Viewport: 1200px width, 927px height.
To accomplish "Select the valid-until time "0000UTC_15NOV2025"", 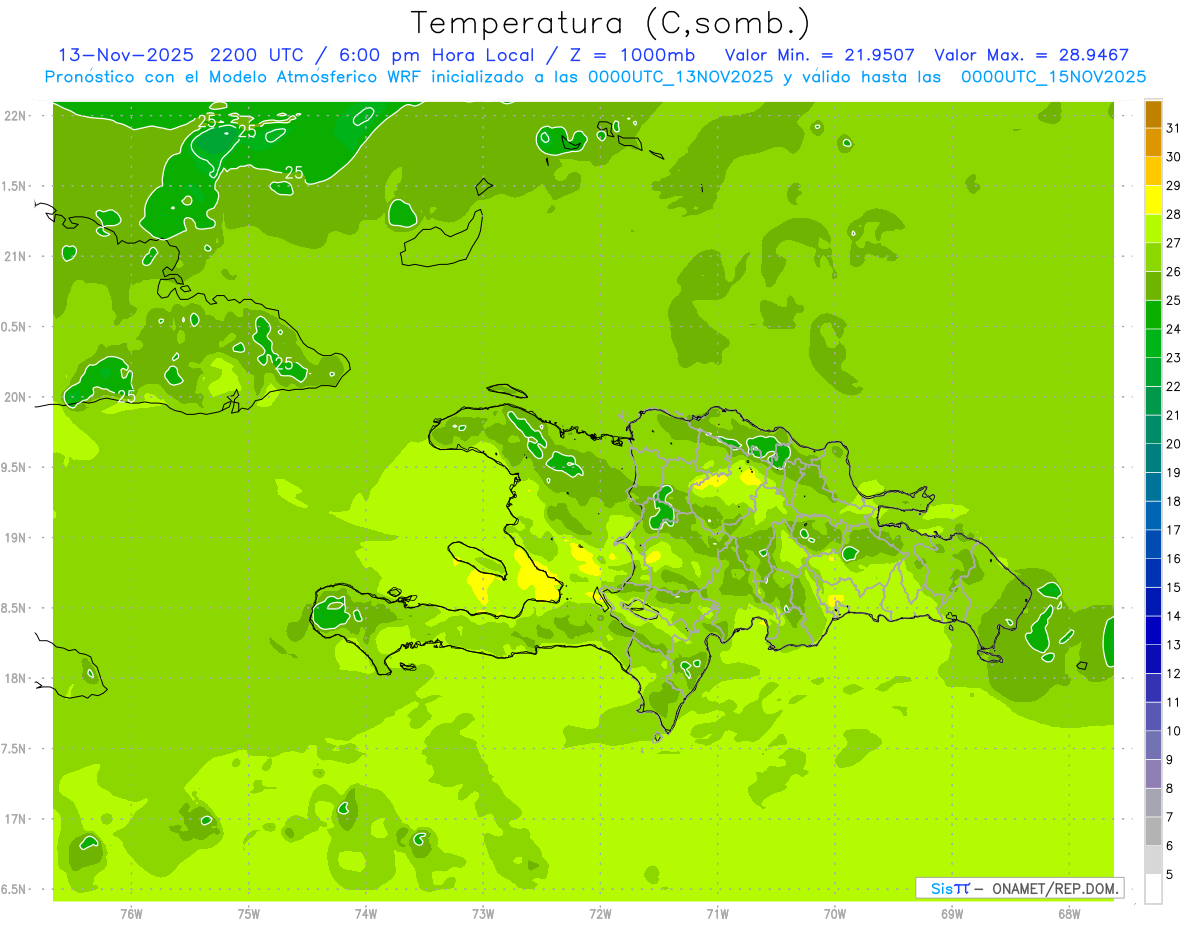I will pyautogui.click(x=1053, y=77).
